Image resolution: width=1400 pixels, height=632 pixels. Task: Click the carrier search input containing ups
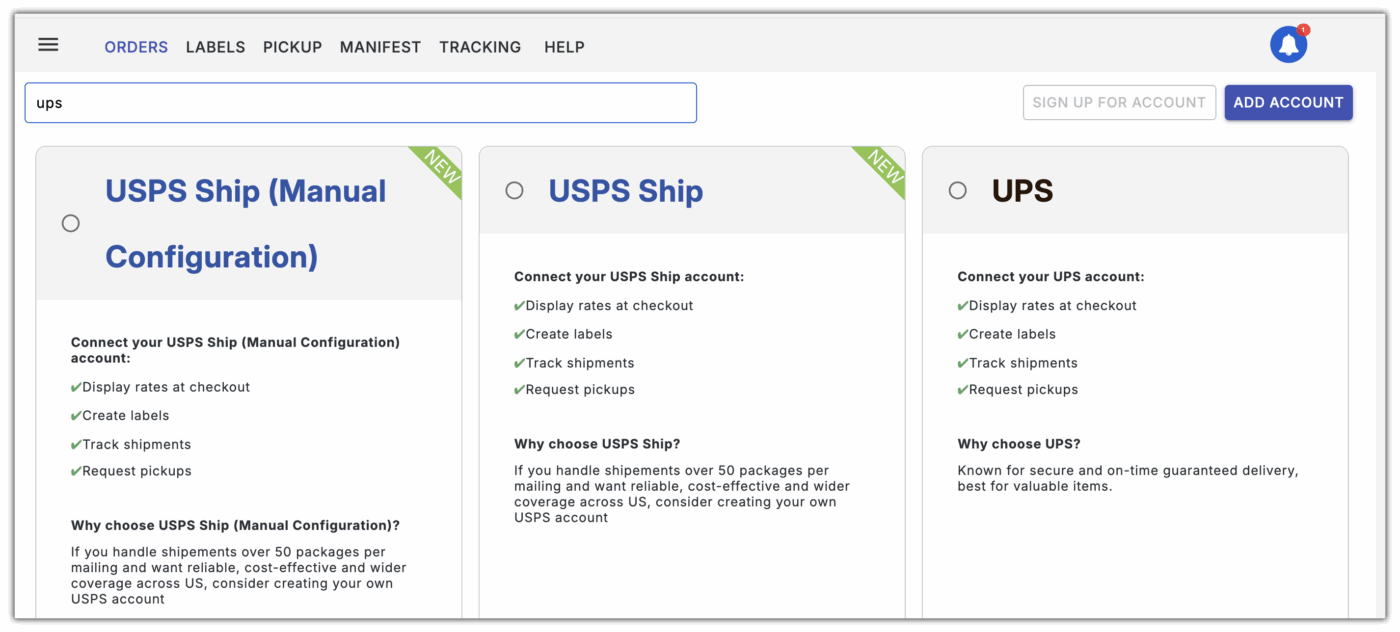point(360,102)
